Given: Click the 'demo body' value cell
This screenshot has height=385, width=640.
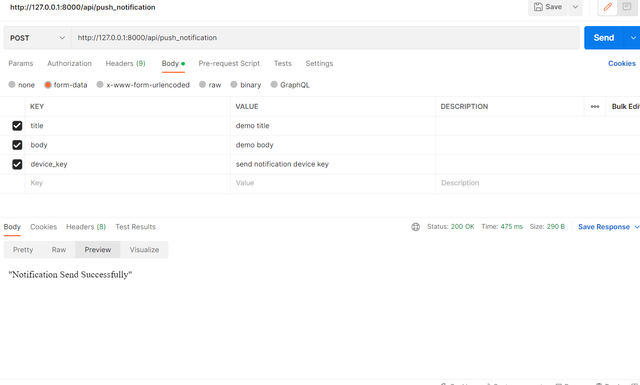Looking at the screenshot, I should tap(333, 145).
